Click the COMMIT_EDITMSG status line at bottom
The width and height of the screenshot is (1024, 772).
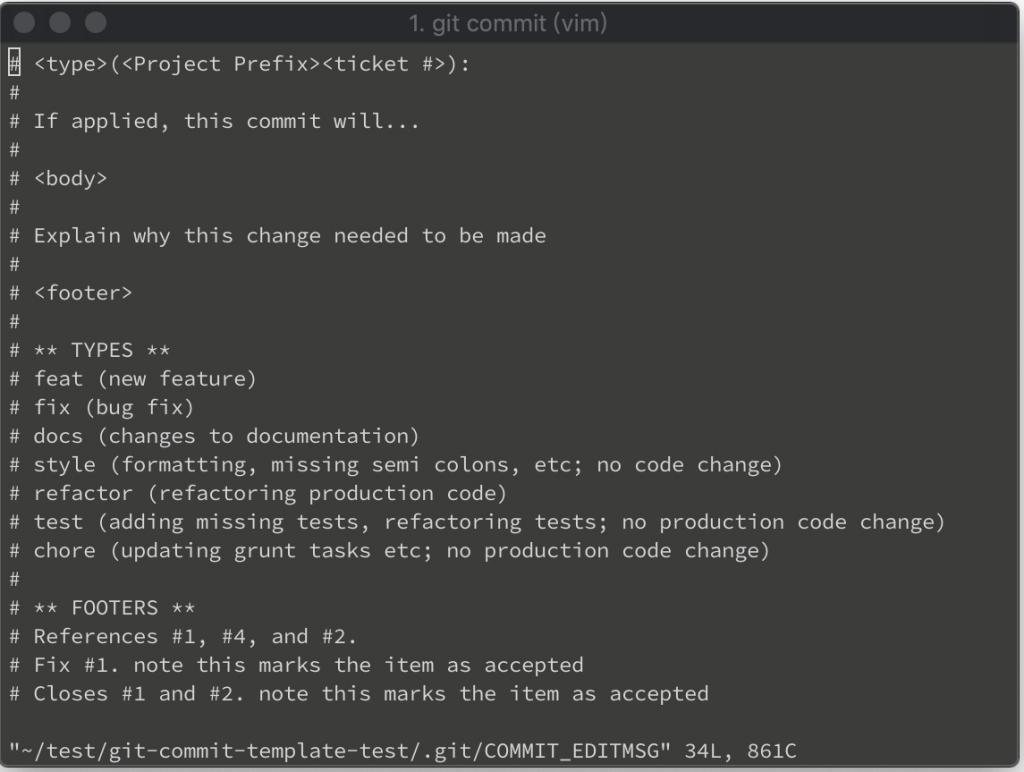402,751
